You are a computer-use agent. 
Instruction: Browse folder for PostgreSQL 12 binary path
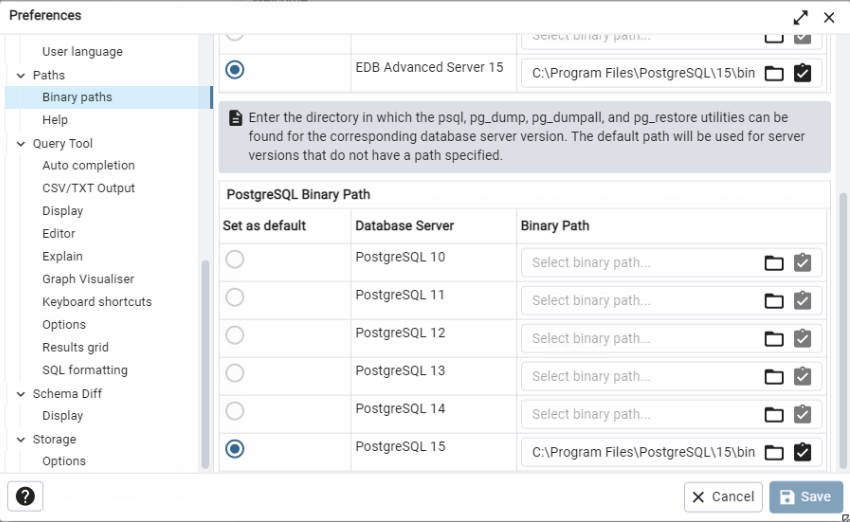coord(774,339)
